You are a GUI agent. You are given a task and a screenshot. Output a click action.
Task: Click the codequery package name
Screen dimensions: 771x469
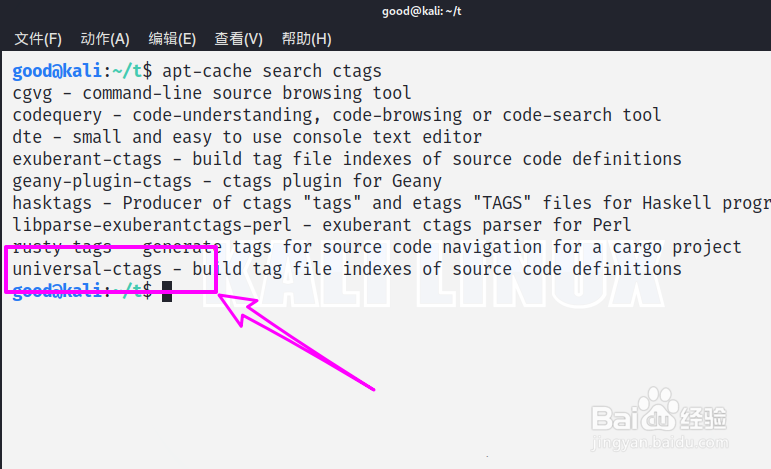pyautogui.click(x=57, y=115)
